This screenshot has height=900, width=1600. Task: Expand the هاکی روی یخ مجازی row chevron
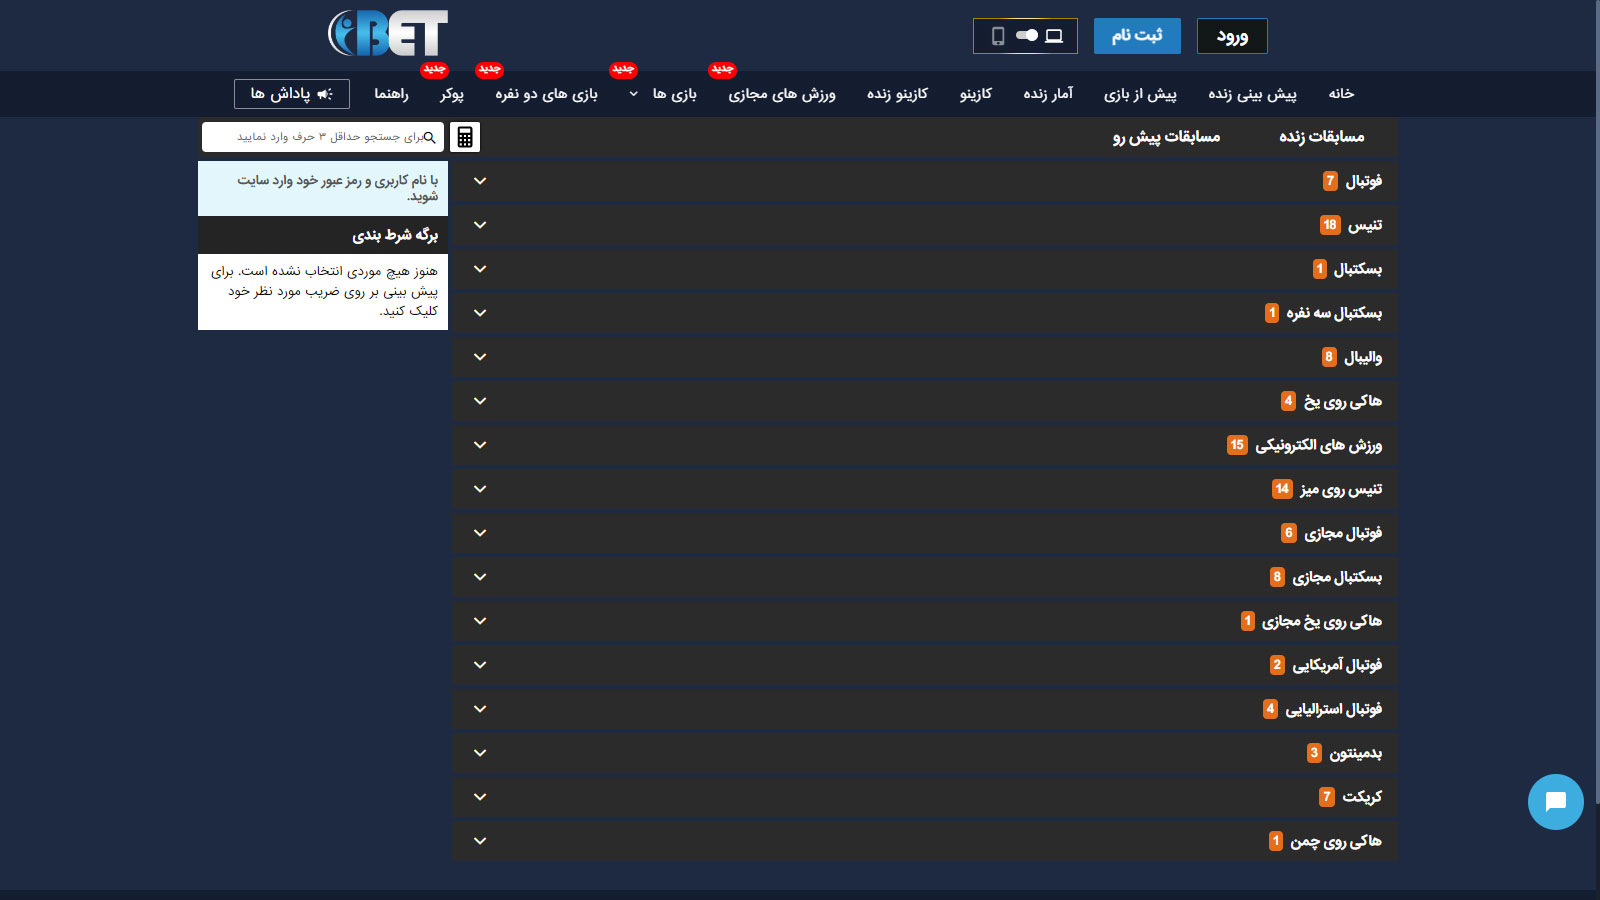click(480, 621)
